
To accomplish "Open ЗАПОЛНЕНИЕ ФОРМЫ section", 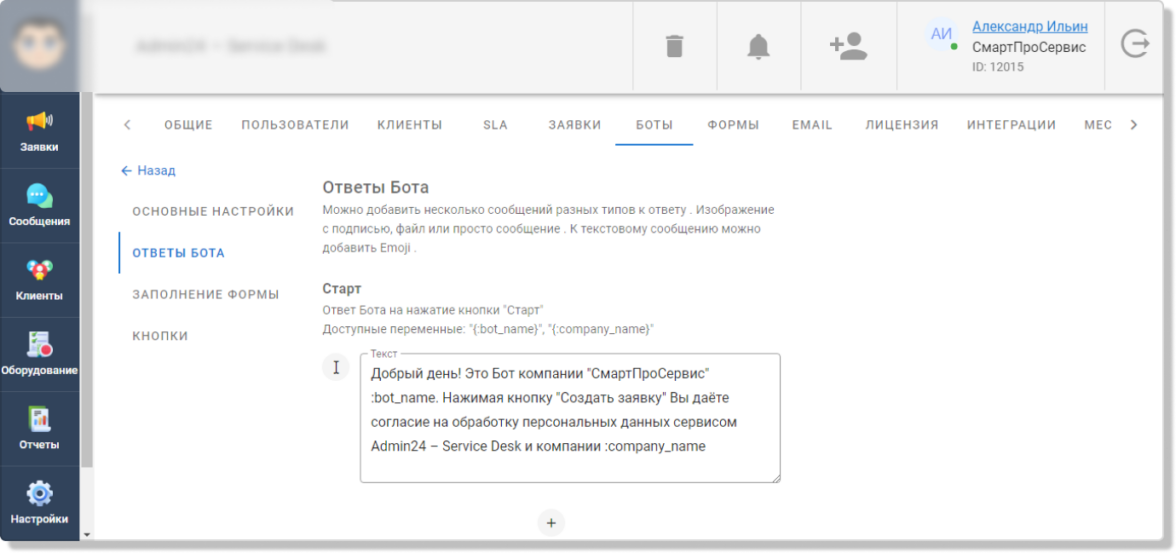I will pyautogui.click(x=206, y=295).
